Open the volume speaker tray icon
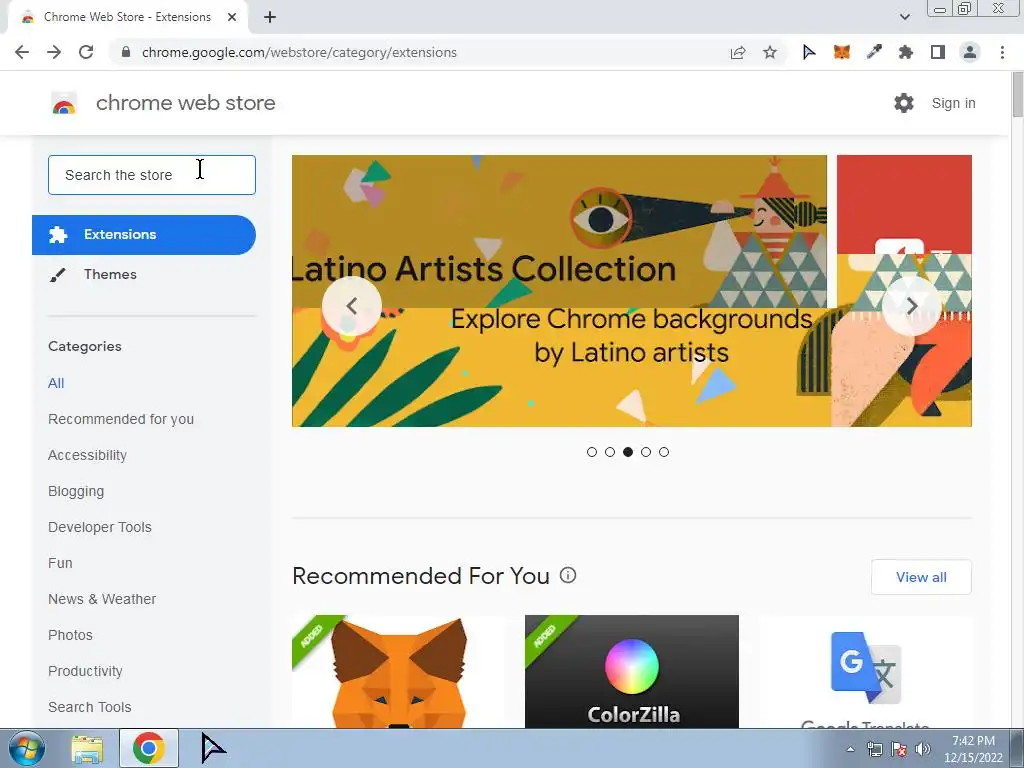The width and height of the screenshot is (1024, 768). (922, 749)
